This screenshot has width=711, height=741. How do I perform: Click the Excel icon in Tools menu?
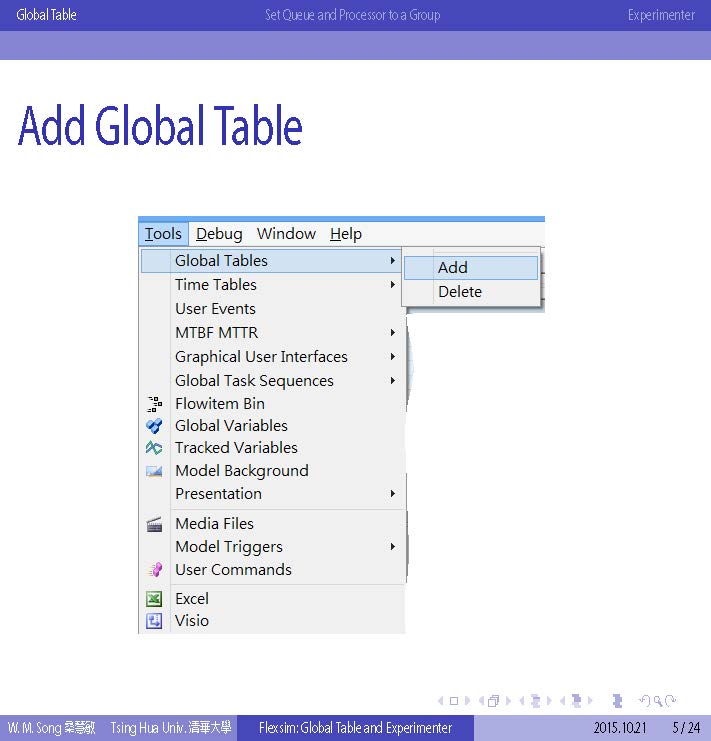click(154, 599)
